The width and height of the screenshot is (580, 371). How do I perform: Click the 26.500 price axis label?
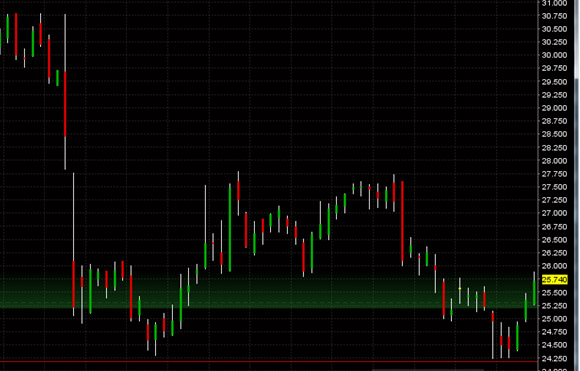click(x=554, y=240)
